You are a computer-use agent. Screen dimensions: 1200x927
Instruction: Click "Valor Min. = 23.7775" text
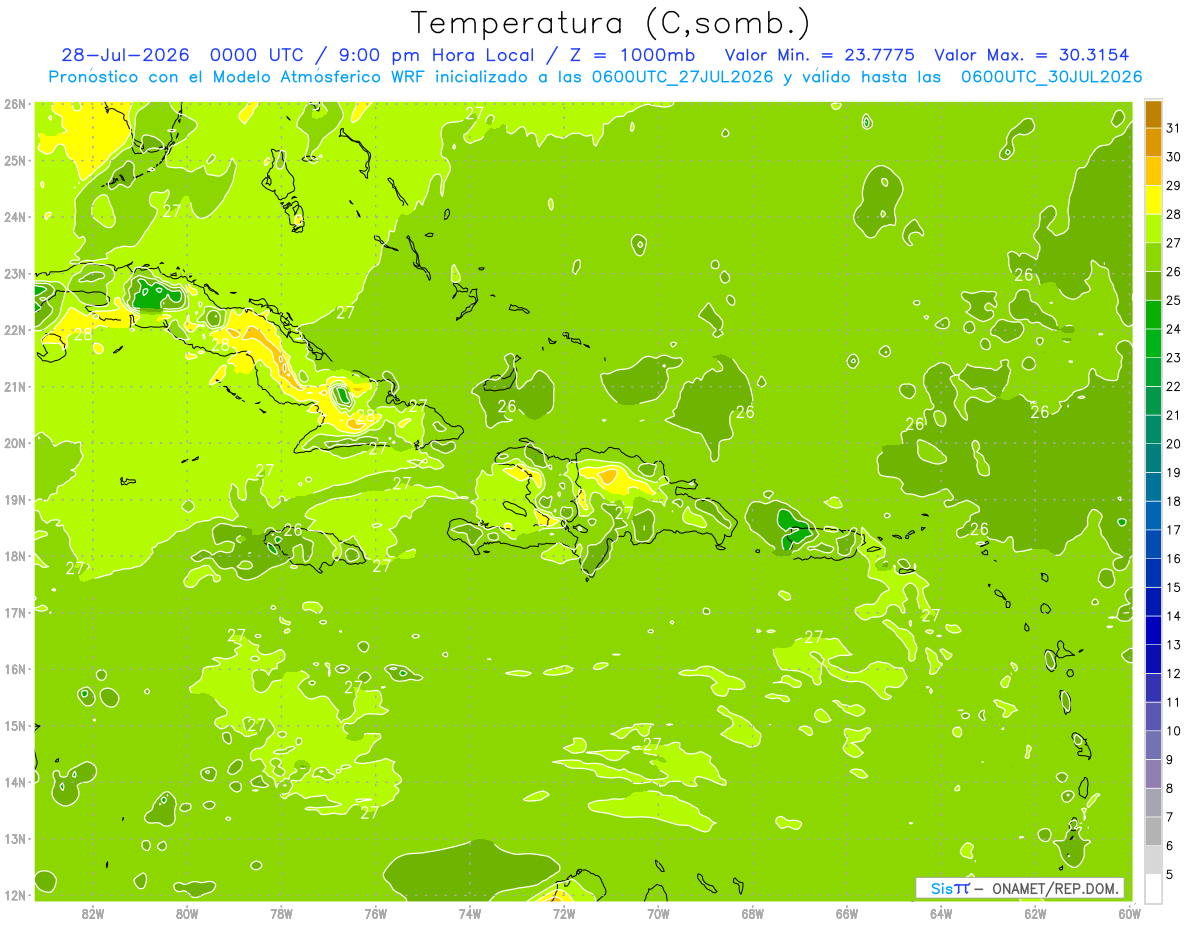pyautogui.click(x=820, y=55)
